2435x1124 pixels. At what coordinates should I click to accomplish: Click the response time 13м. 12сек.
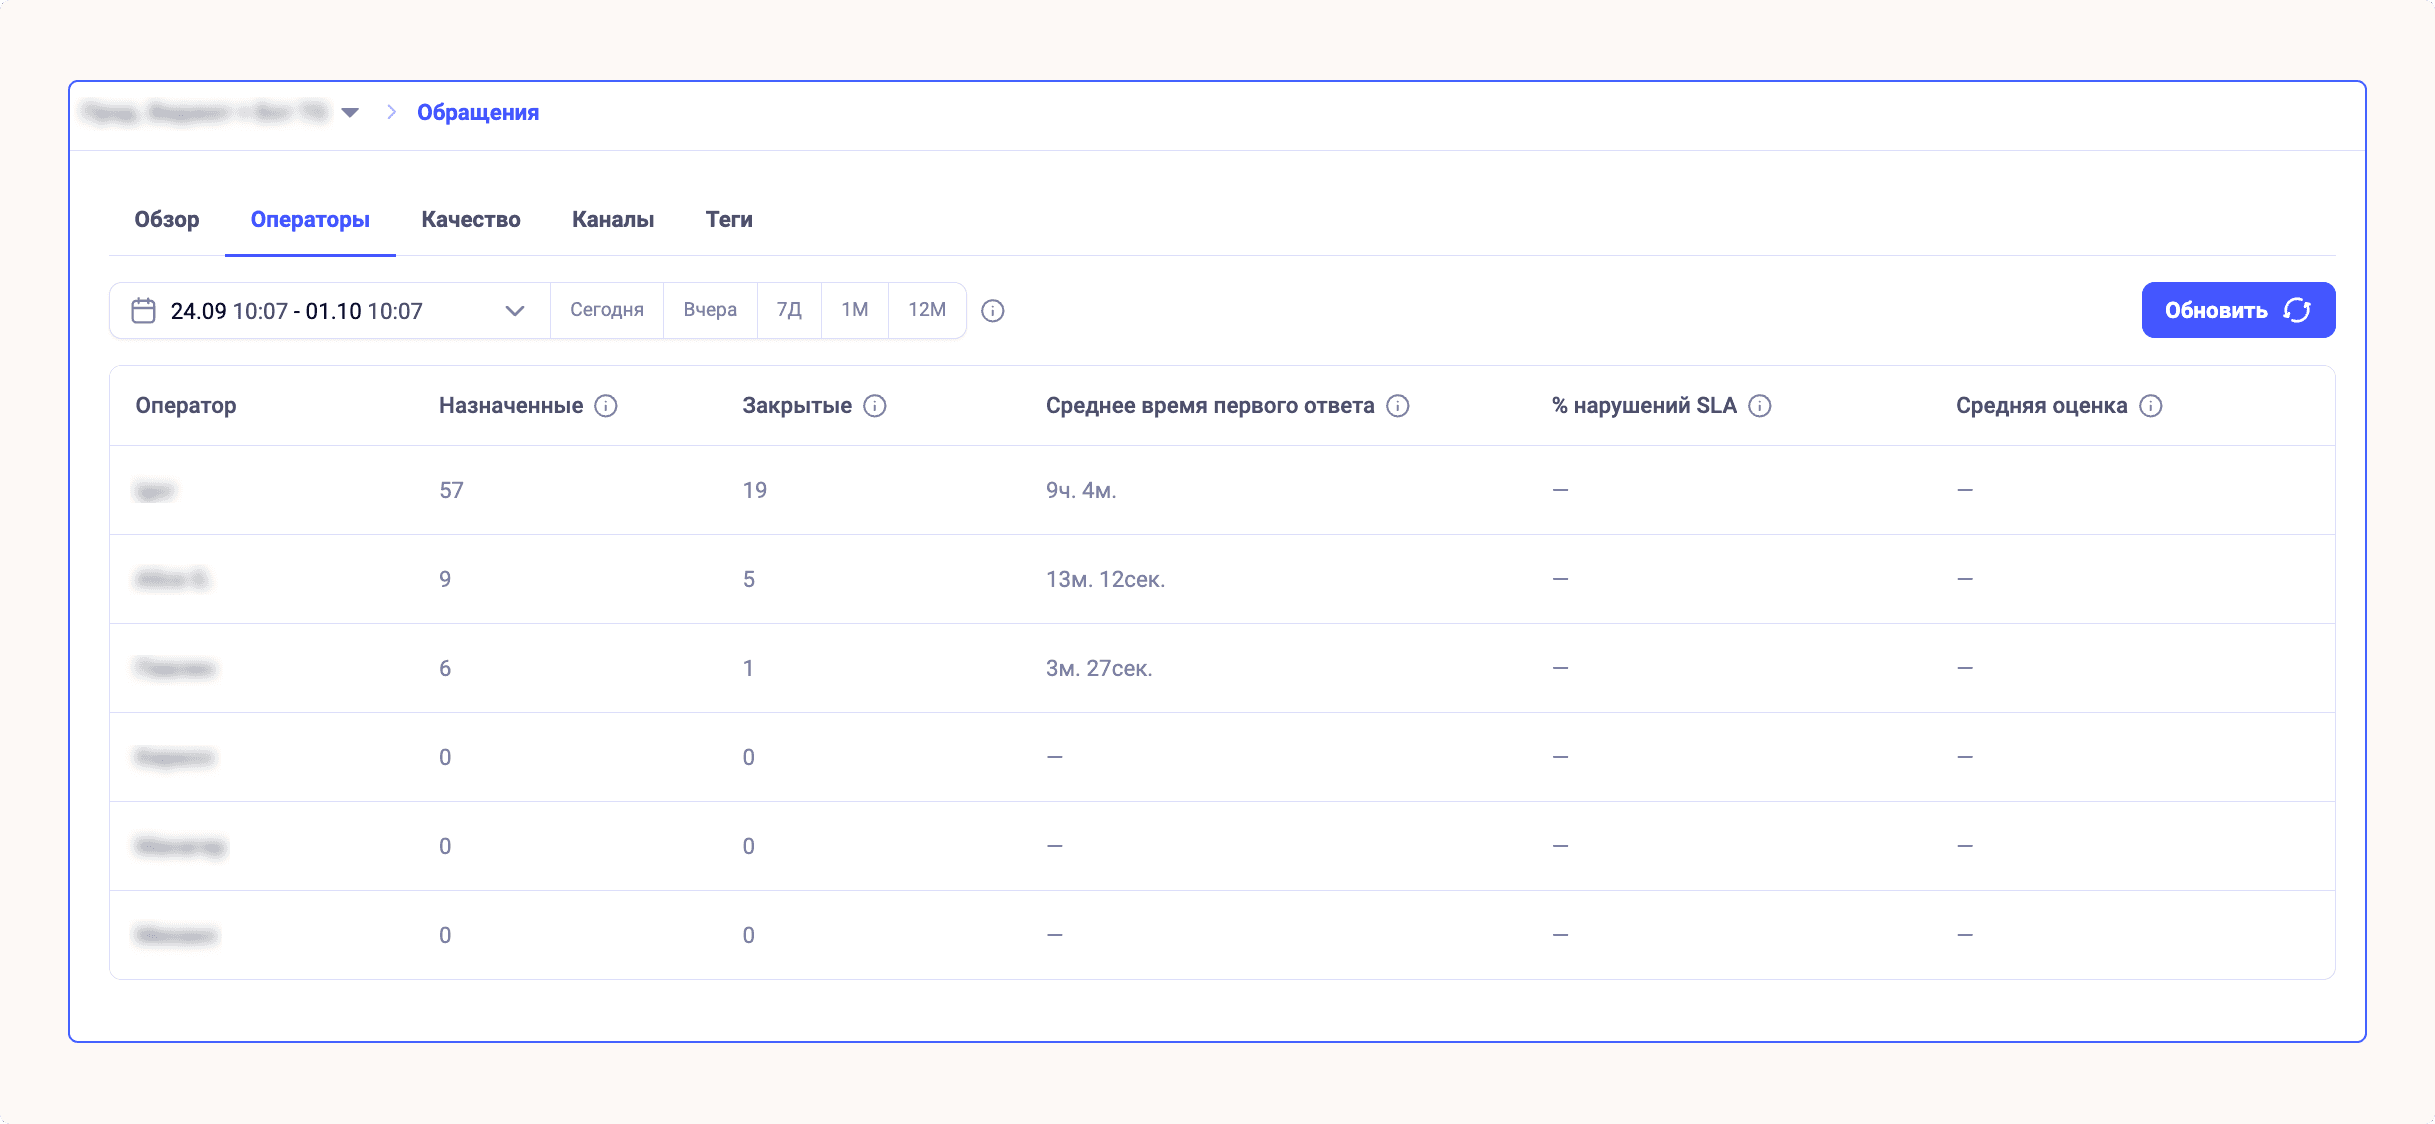pos(1106,580)
